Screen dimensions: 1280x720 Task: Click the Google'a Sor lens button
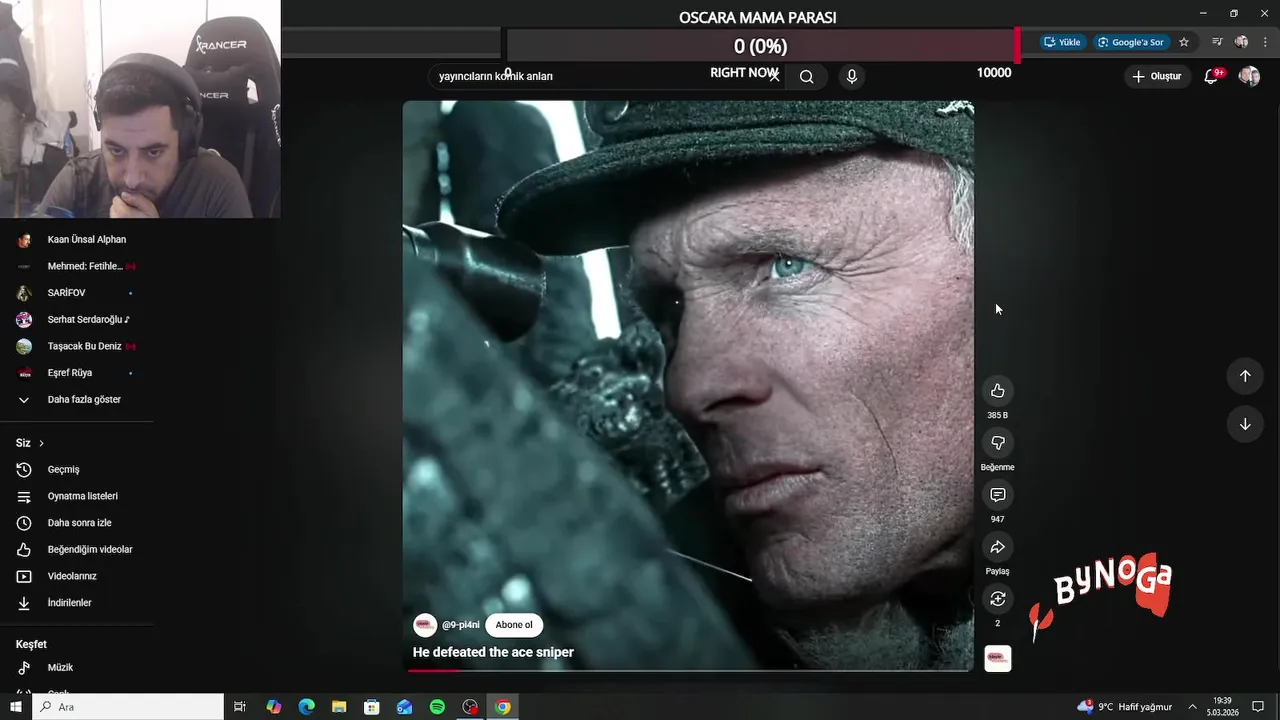coord(1130,42)
